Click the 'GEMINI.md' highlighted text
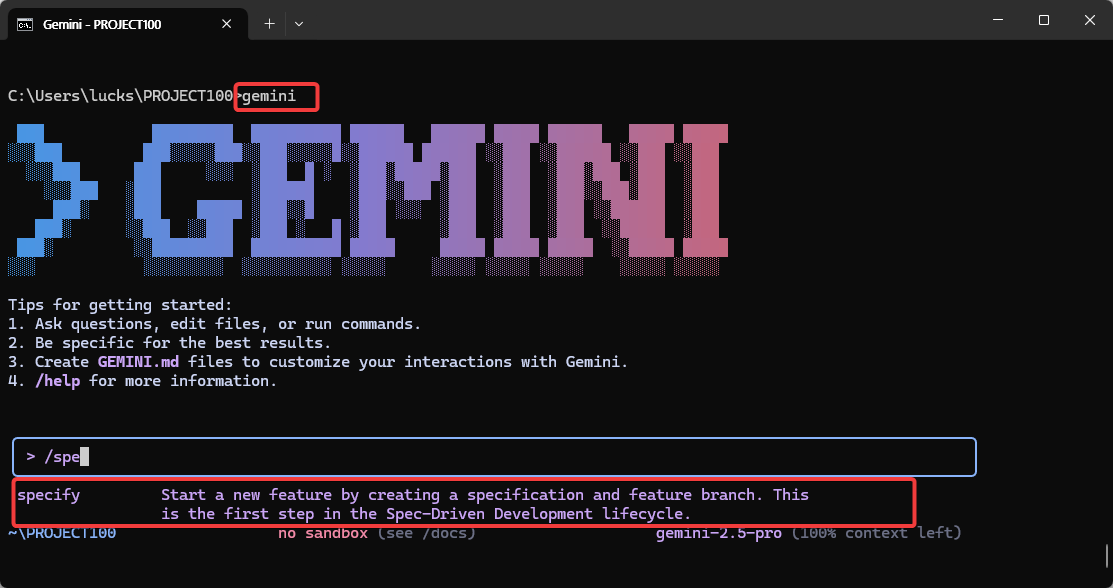Screen dimensions: 1113x588 coord(138,361)
